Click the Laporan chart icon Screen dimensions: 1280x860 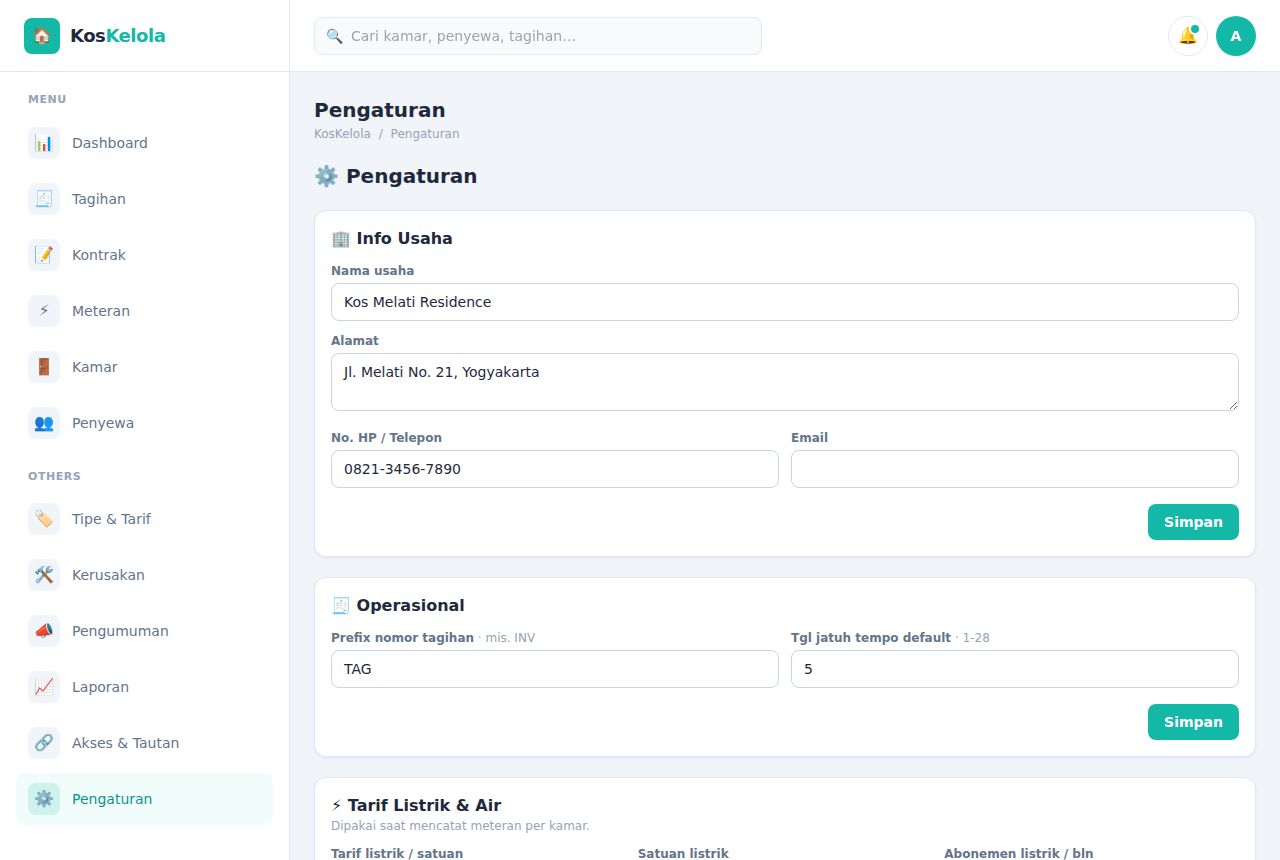pos(44,687)
